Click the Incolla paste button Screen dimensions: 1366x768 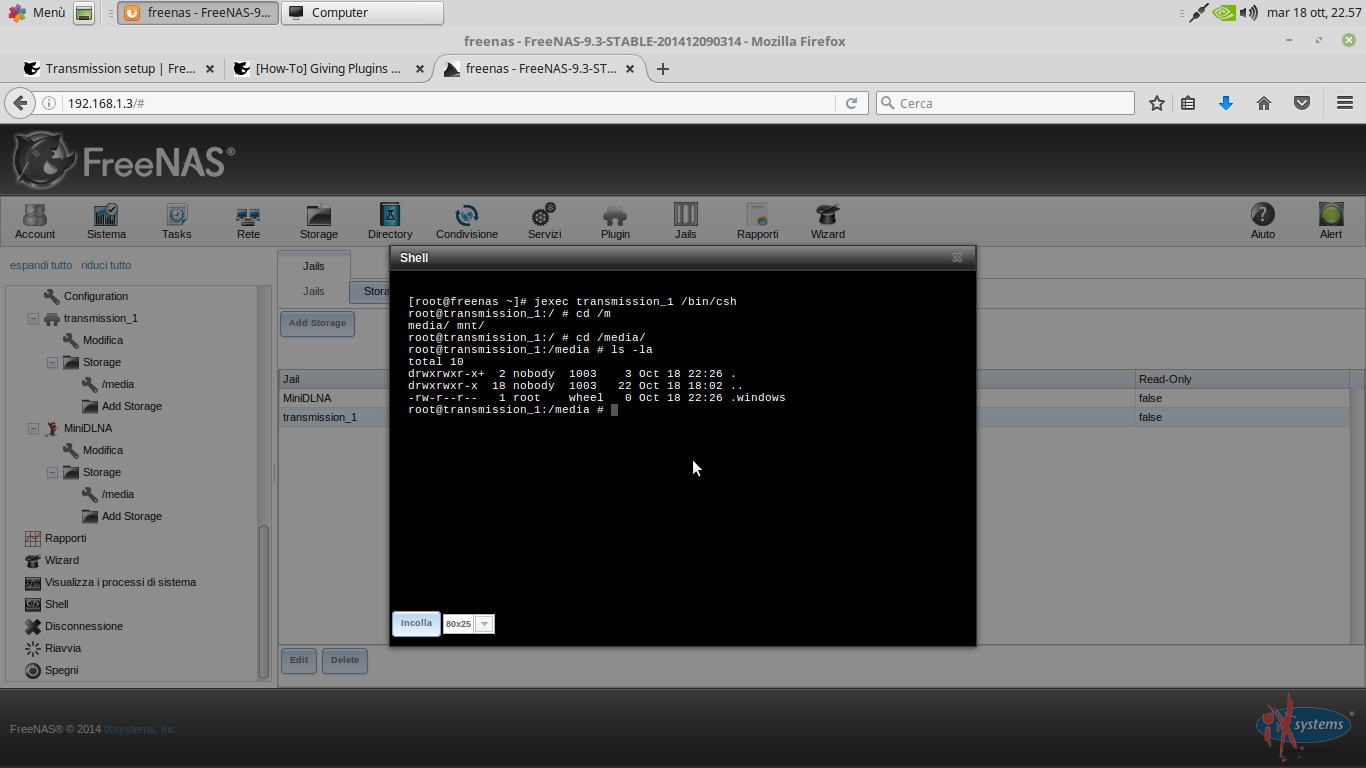click(x=416, y=623)
